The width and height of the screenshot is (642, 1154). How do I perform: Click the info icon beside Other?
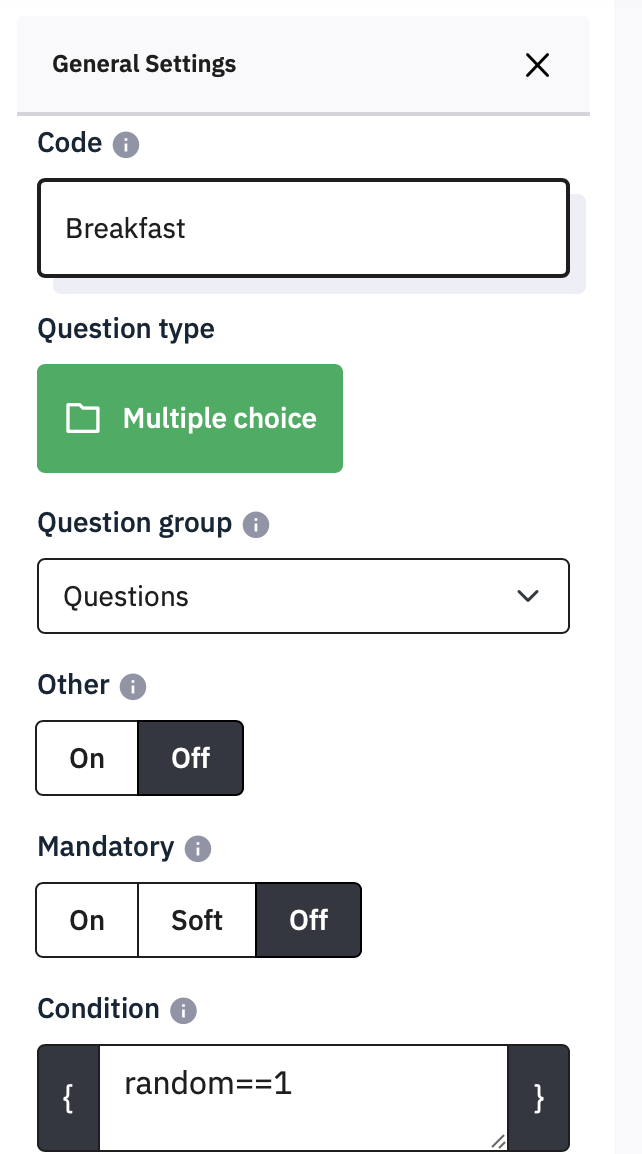click(x=133, y=687)
